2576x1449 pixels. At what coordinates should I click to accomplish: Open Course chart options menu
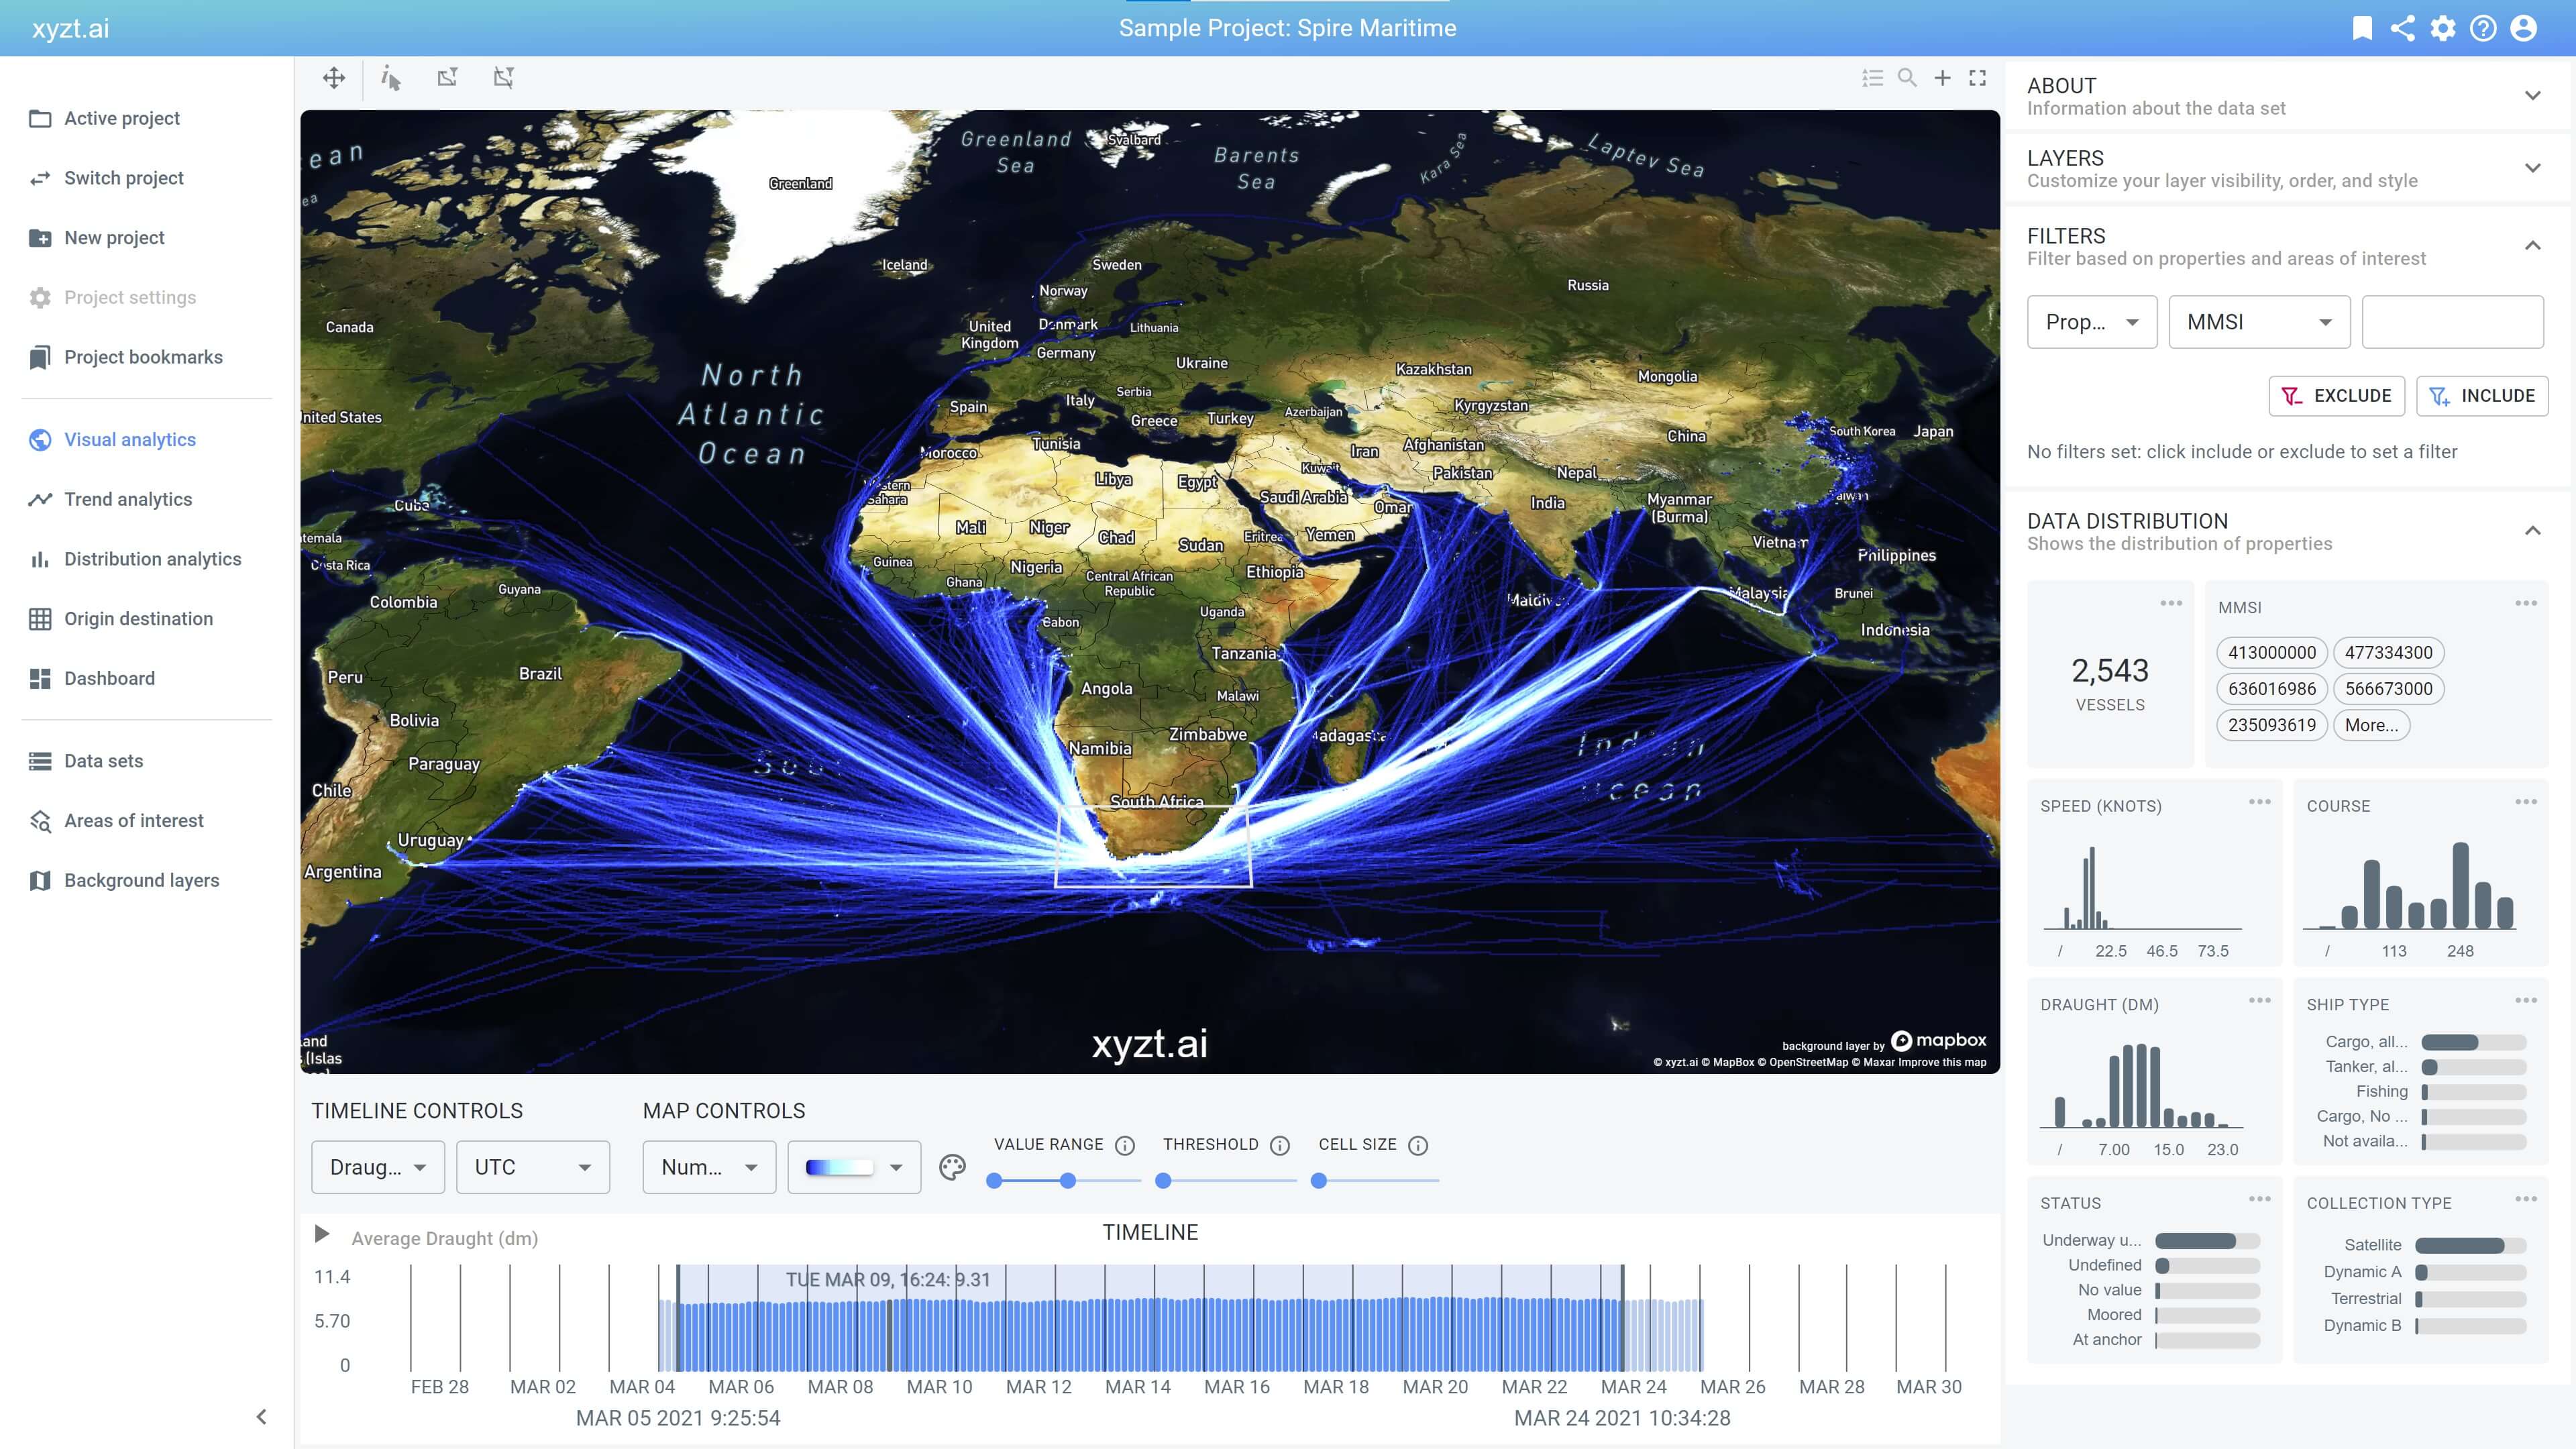(2526, 802)
